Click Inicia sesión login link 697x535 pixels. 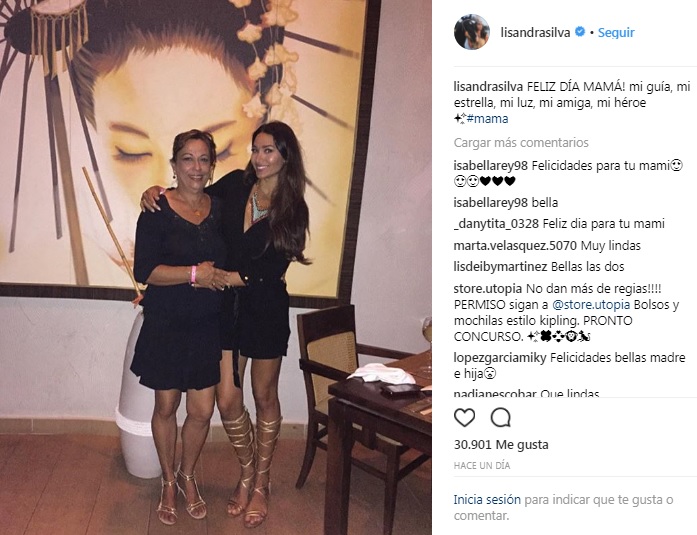point(487,500)
